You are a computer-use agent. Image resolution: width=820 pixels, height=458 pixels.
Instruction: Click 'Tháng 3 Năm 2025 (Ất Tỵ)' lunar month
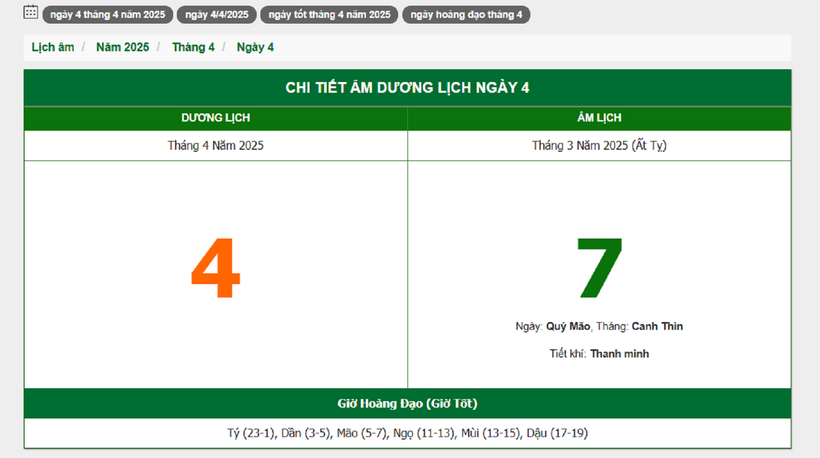click(x=599, y=145)
